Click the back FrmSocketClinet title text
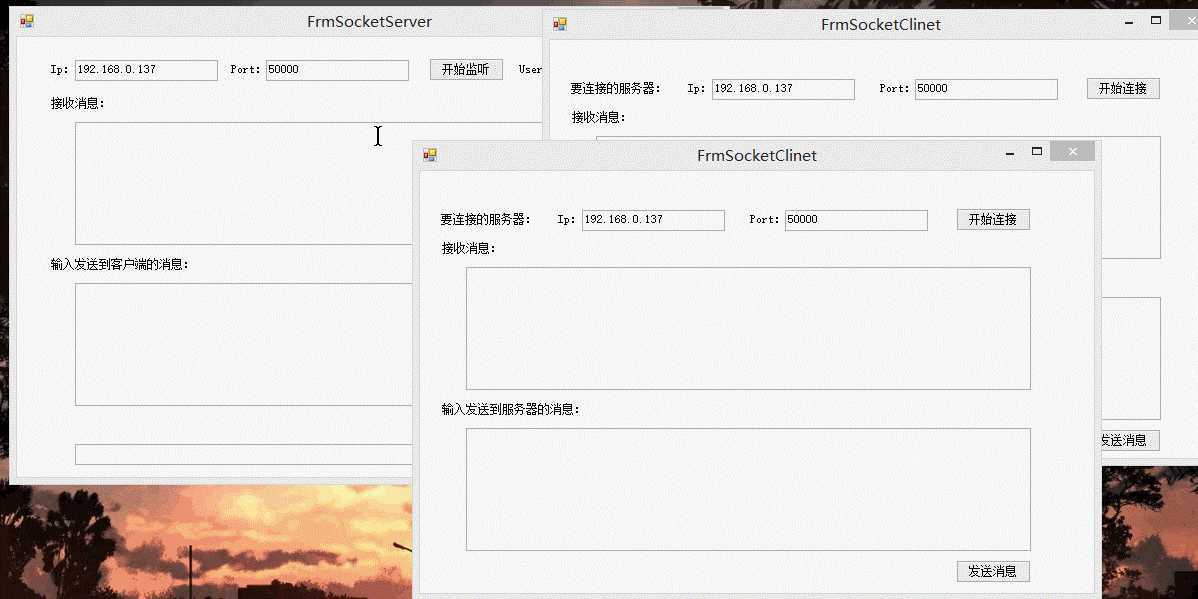Viewport: 1198px width, 599px height. (x=881, y=24)
